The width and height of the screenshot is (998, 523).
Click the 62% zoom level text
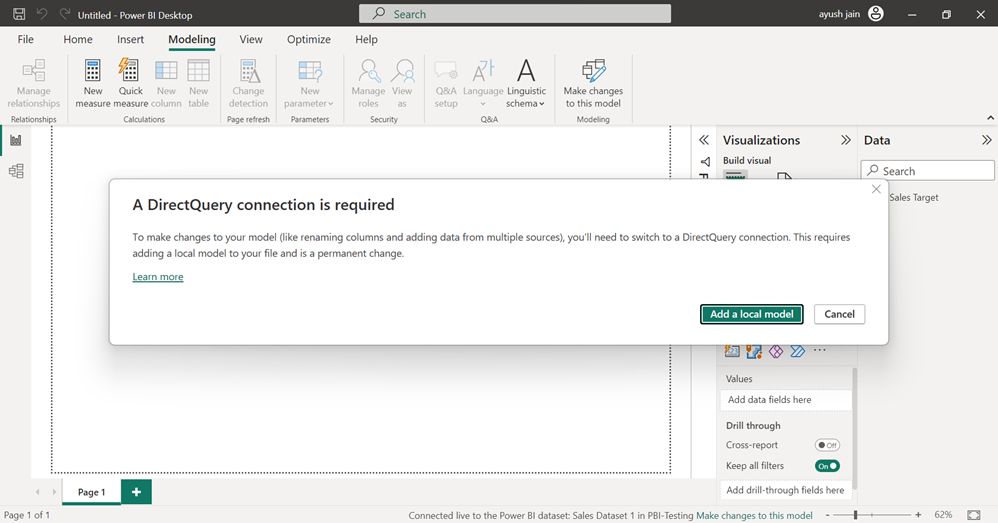943,515
